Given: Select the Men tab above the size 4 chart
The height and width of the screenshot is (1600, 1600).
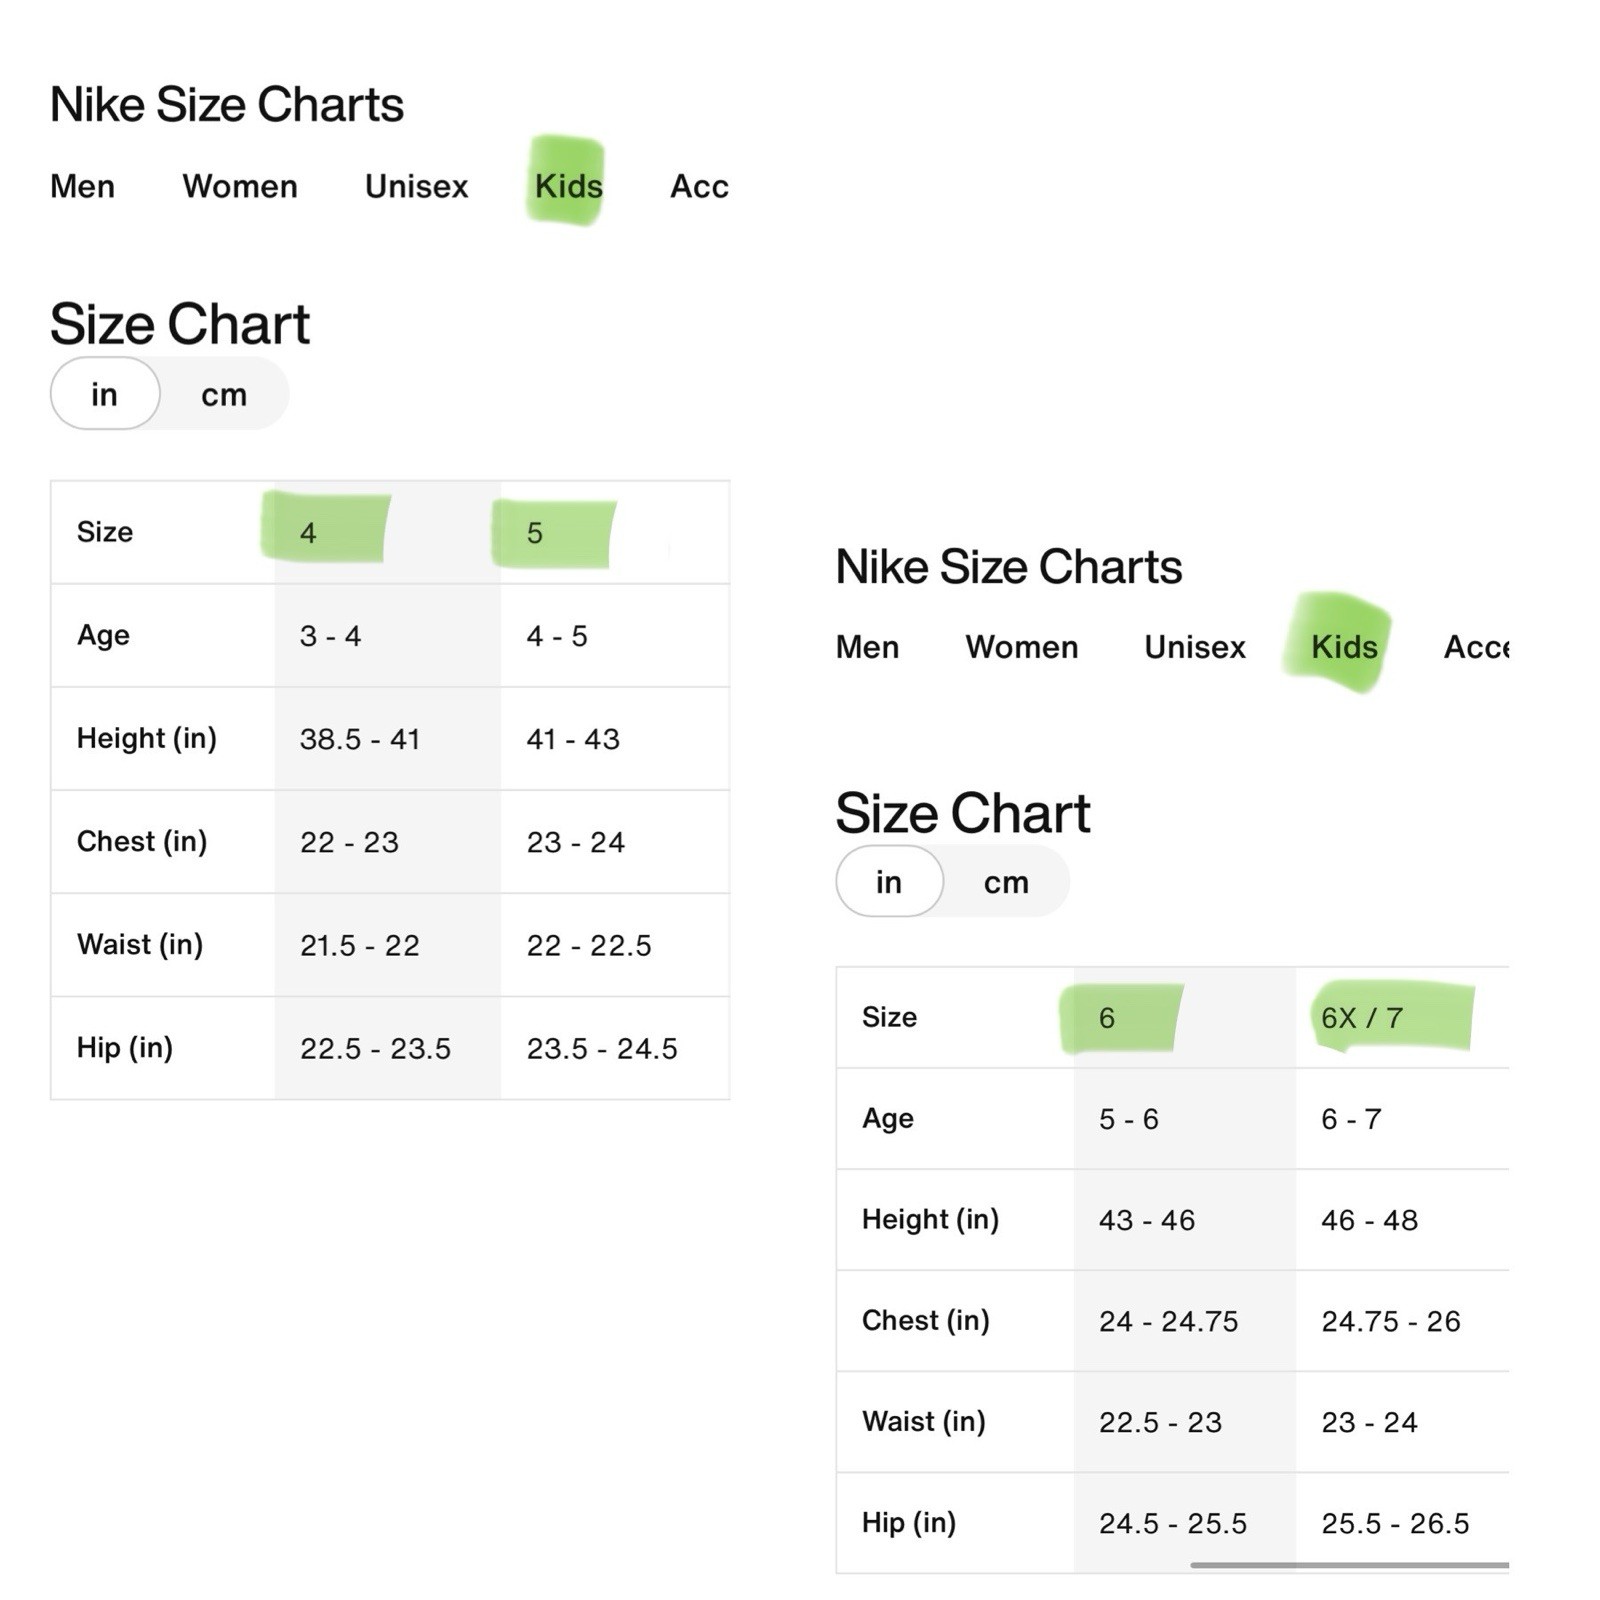Looking at the screenshot, I should pos(83,187).
